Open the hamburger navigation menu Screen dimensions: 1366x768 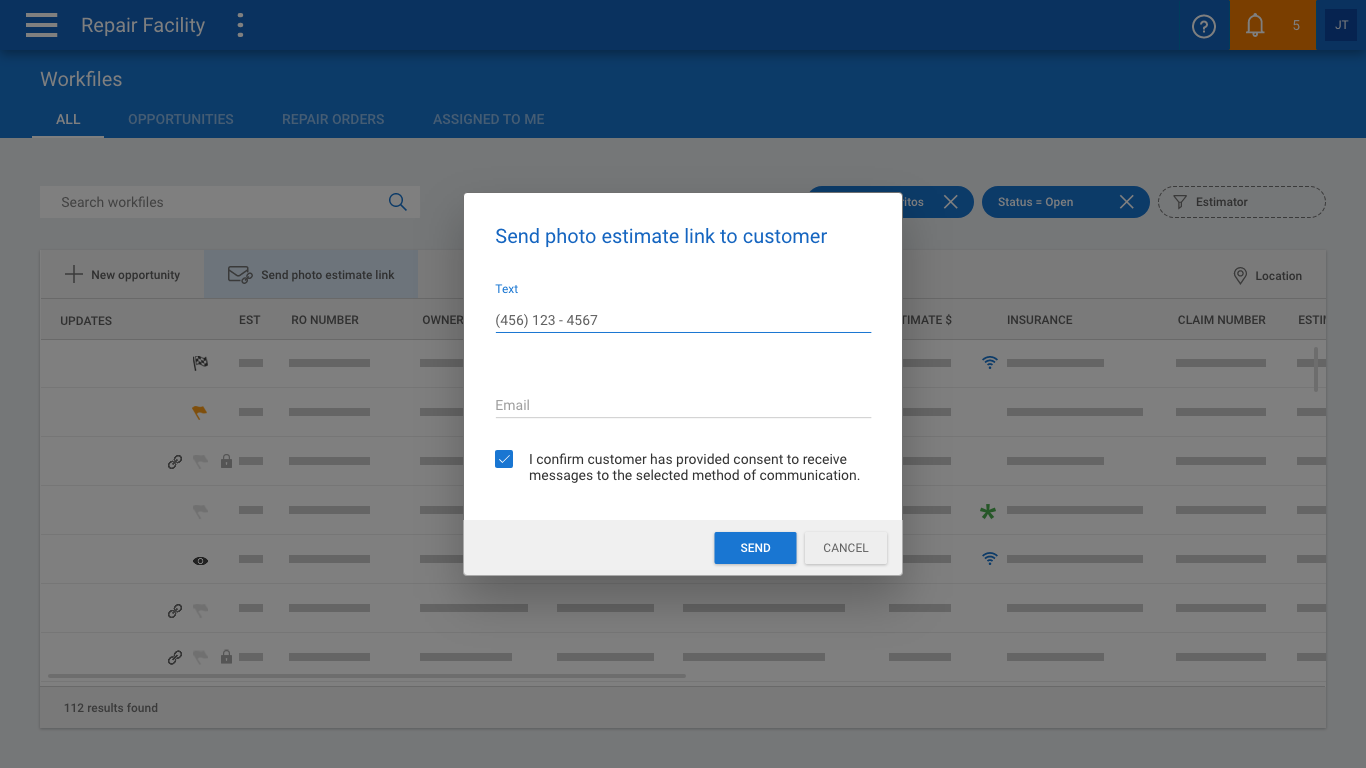(x=41, y=25)
